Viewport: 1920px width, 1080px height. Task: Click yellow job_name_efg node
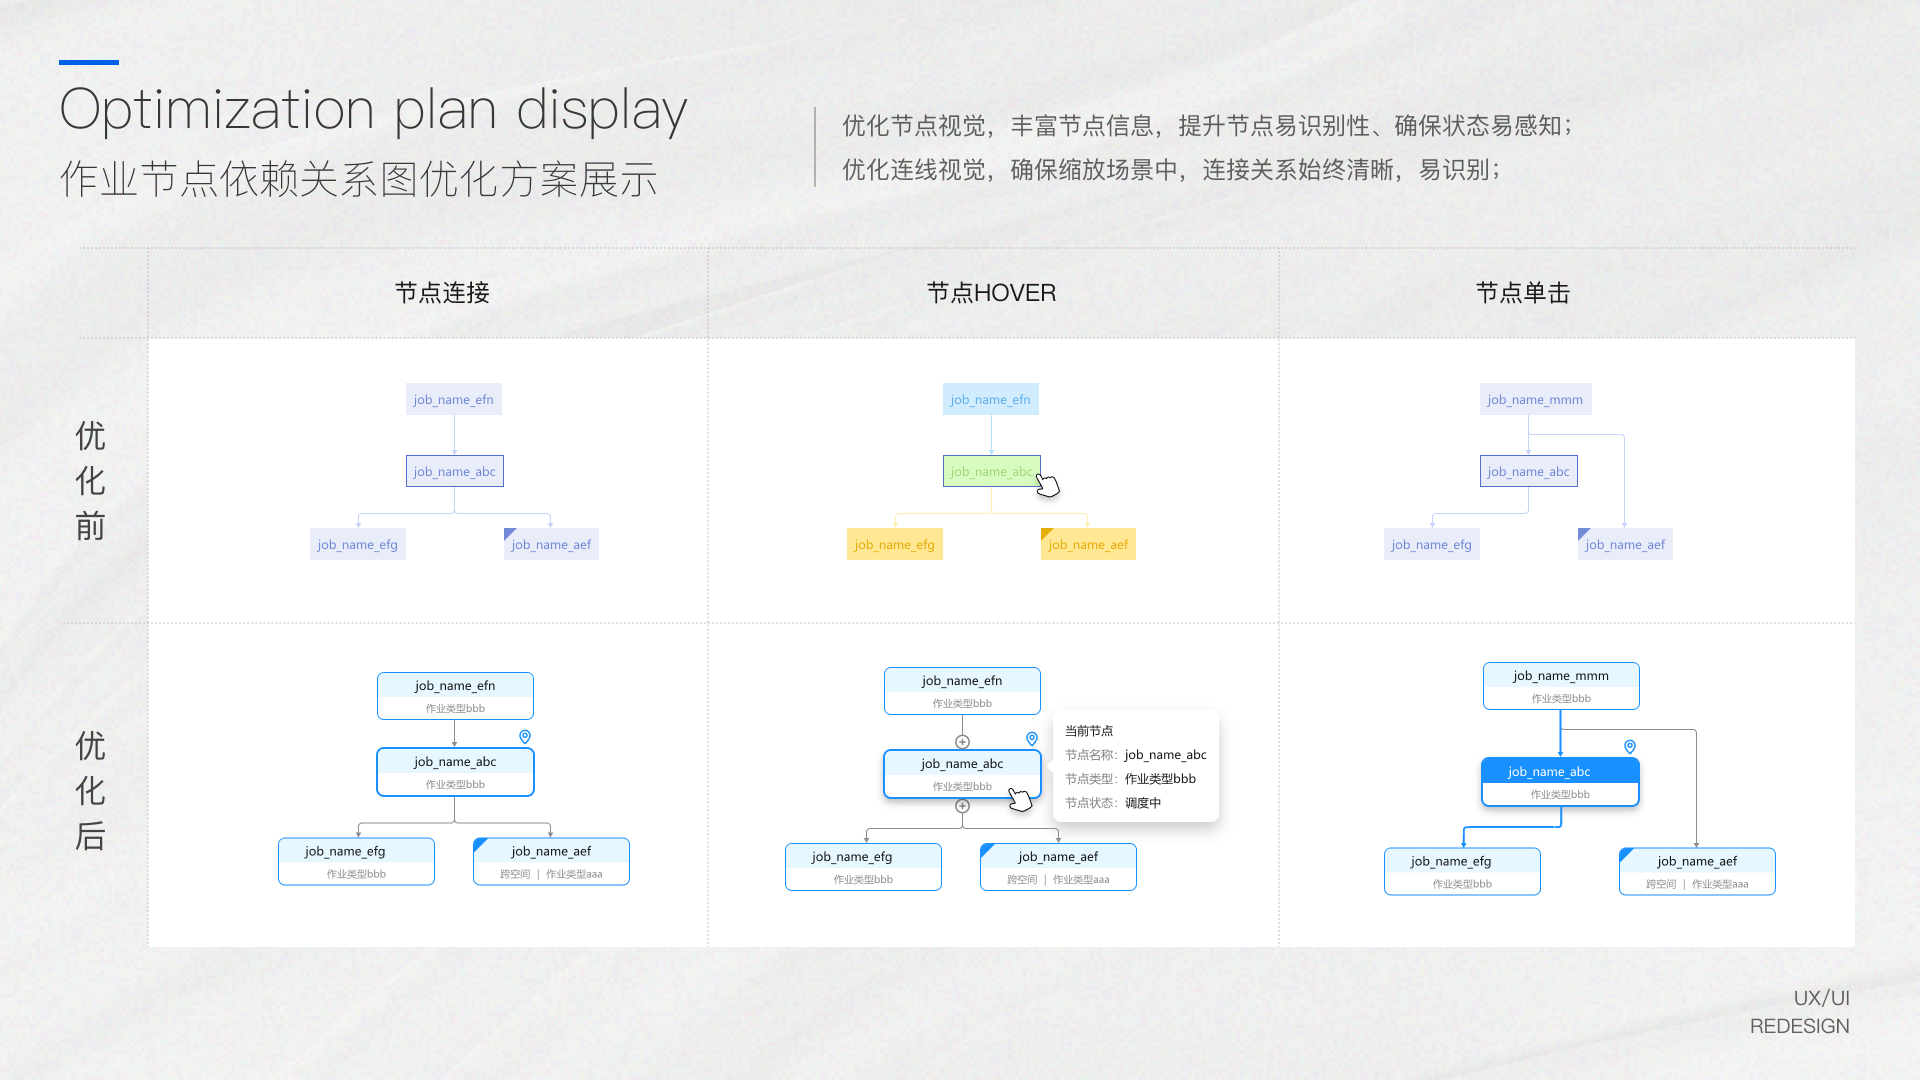tap(894, 544)
